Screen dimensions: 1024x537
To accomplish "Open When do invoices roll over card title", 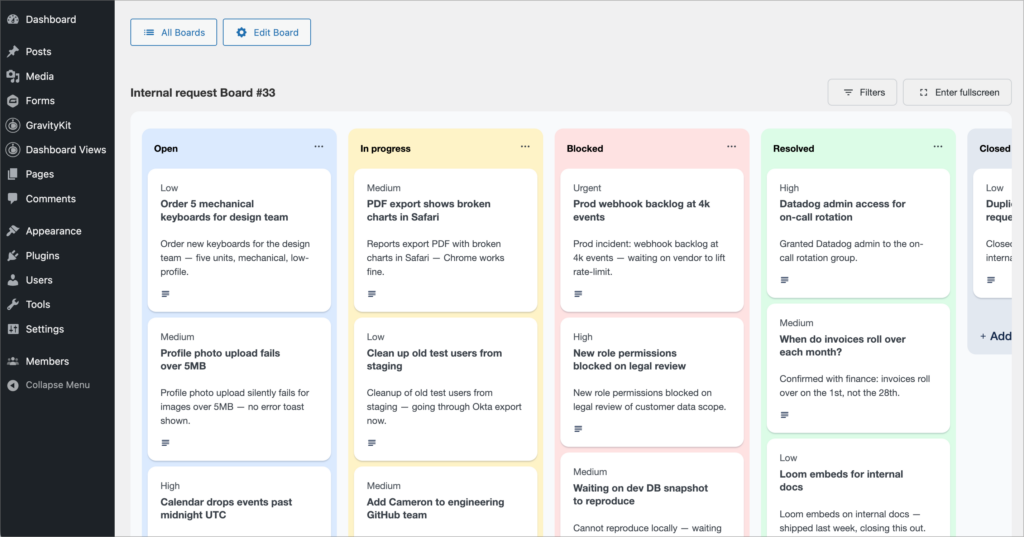I will click(x=842, y=346).
